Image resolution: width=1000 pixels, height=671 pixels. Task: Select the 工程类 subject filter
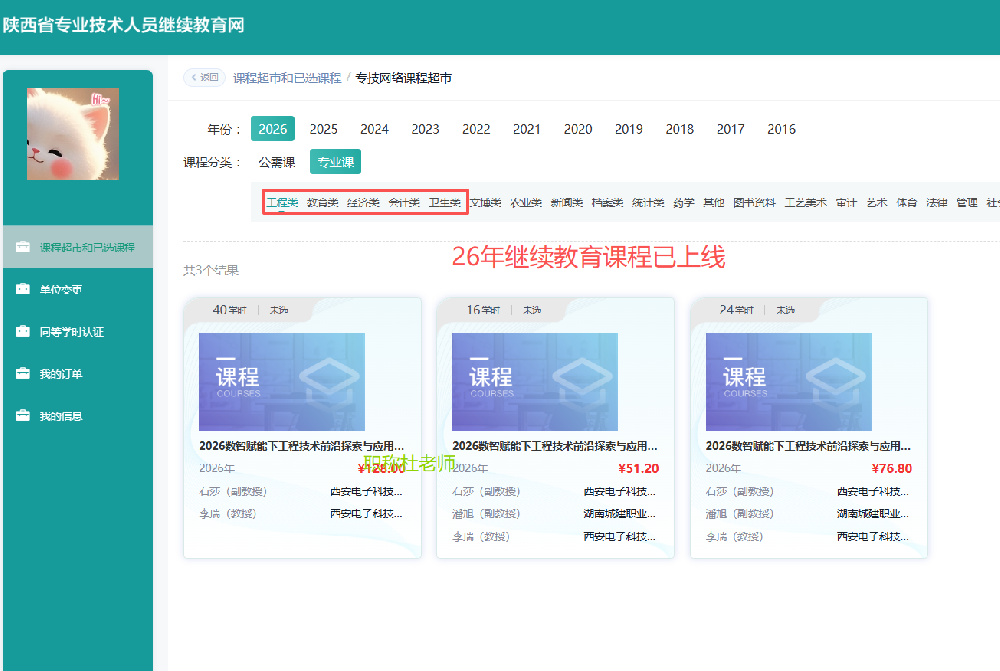[282, 203]
